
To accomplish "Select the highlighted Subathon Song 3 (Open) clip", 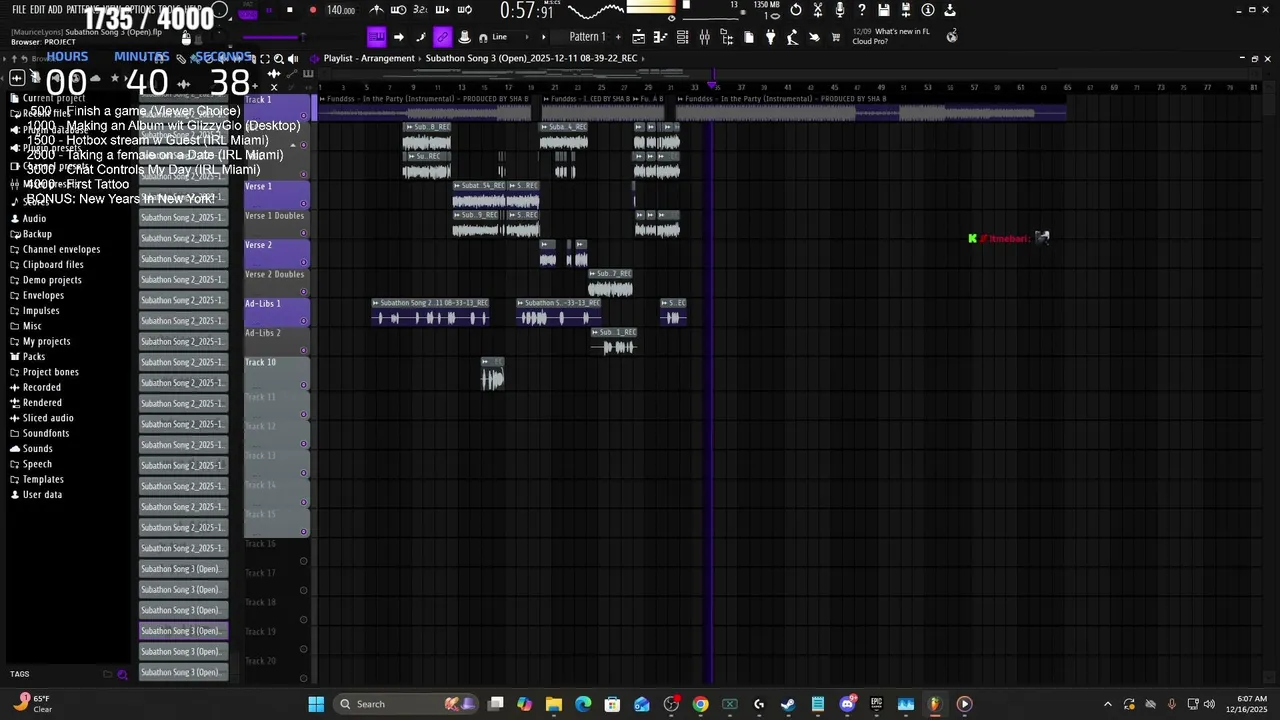I will tap(183, 631).
